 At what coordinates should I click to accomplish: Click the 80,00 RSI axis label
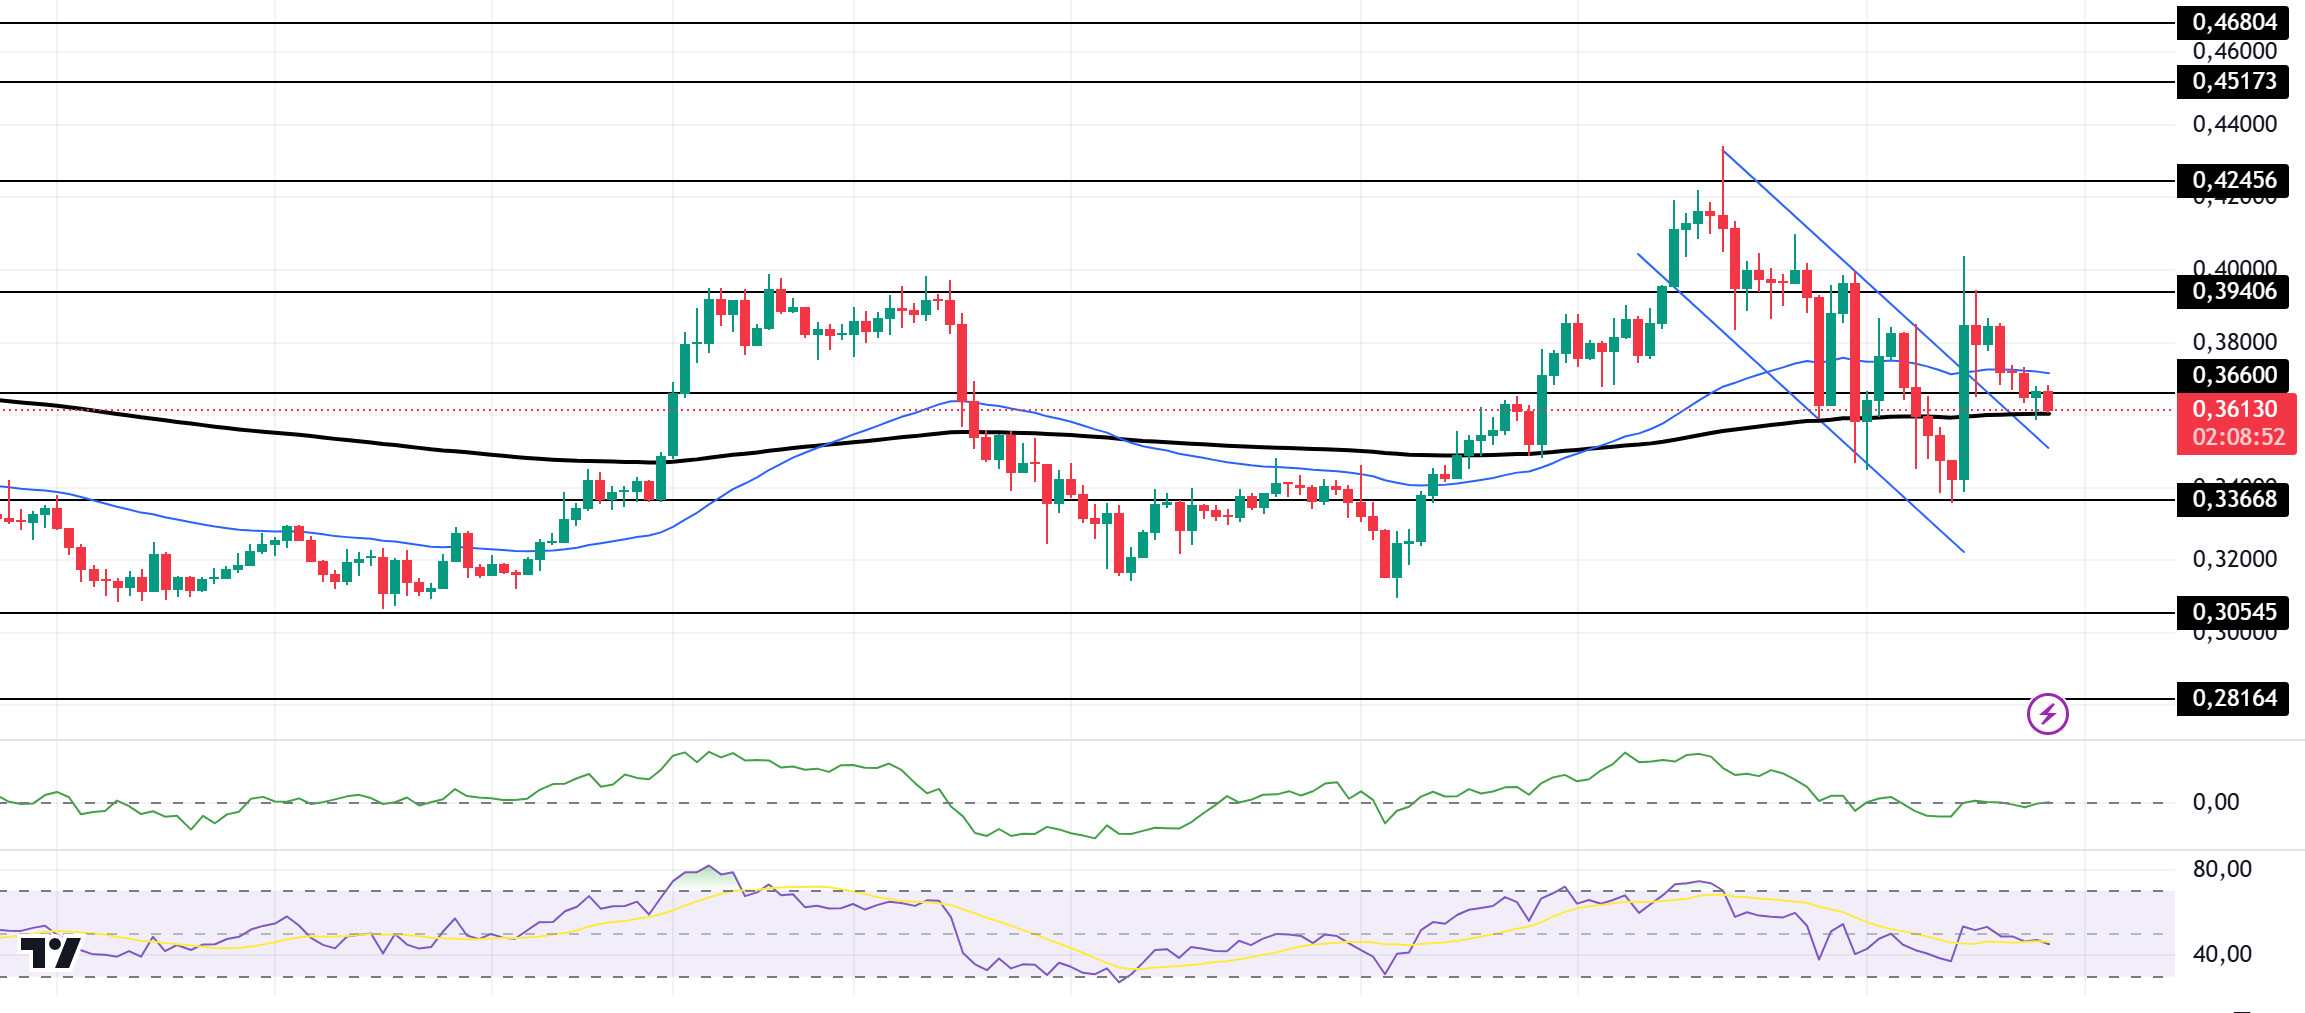[x=2222, y=869]
